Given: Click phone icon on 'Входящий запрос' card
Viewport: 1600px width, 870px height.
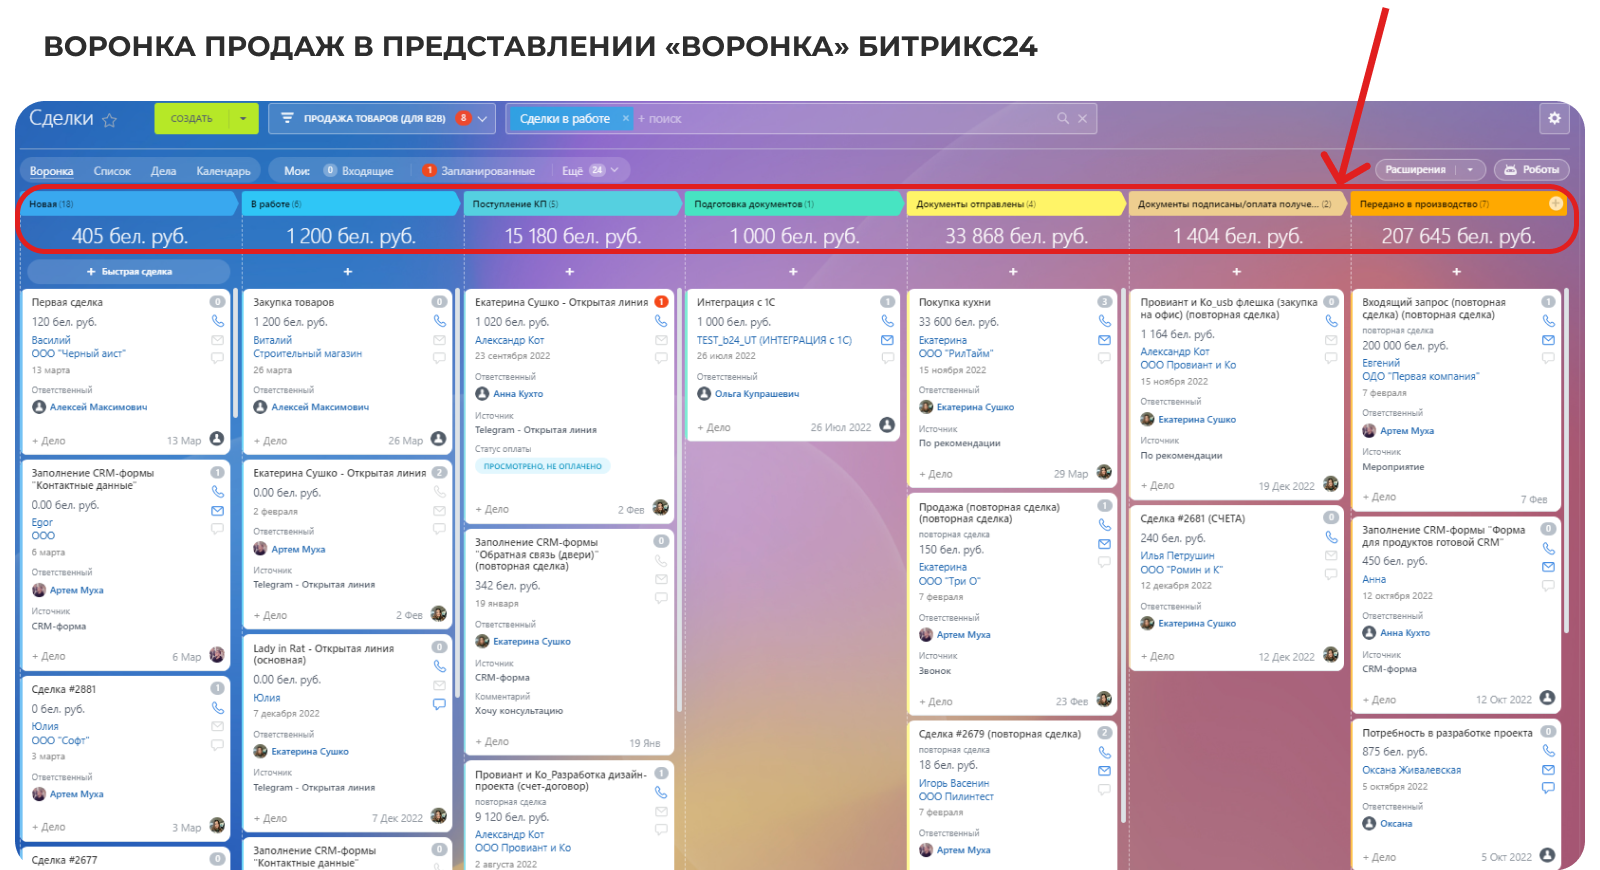Looking at the screenshot, I should click(1548, 321).
